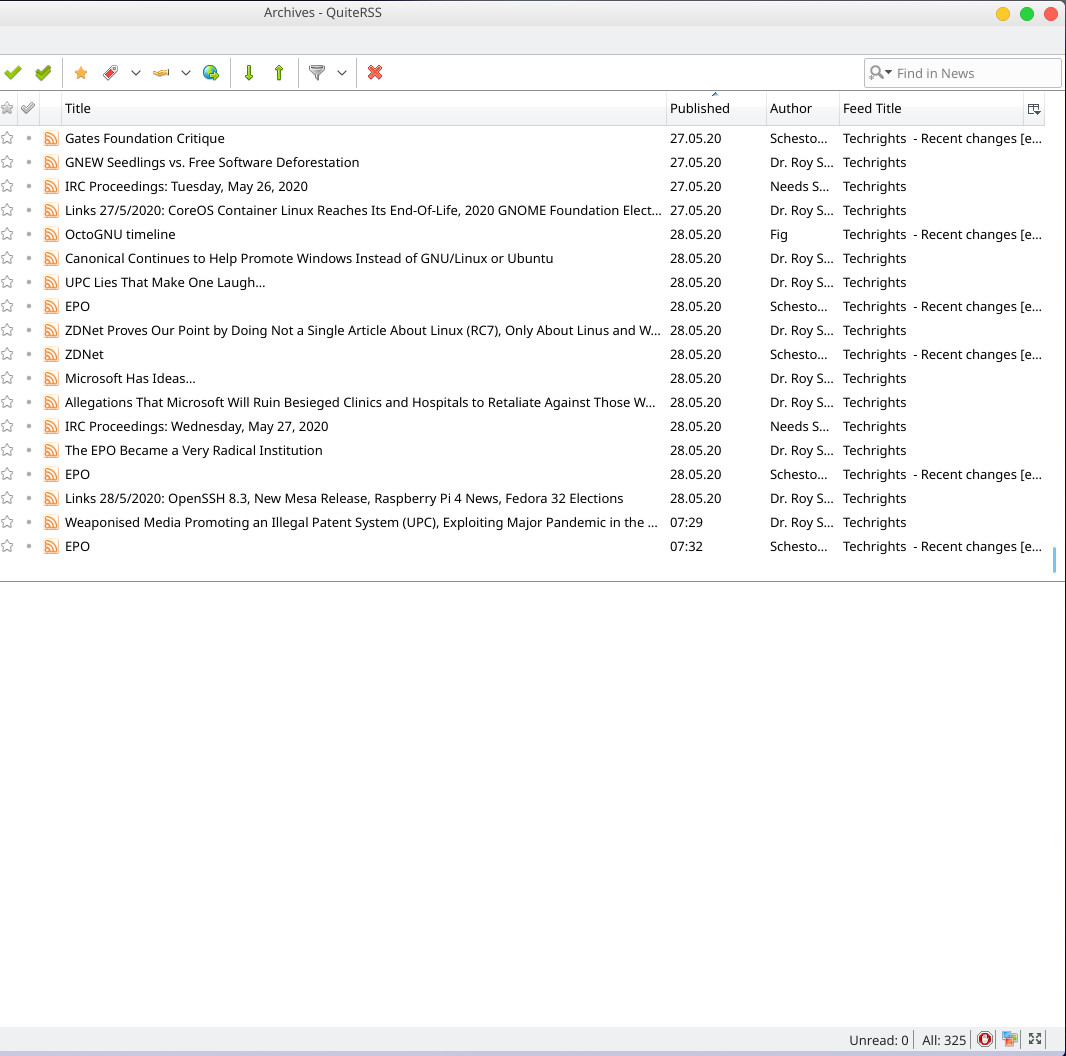Viewport: 1066px width, 1056px height.
Task: Sort by the Feed Title column header
Action: pos(931,109)
